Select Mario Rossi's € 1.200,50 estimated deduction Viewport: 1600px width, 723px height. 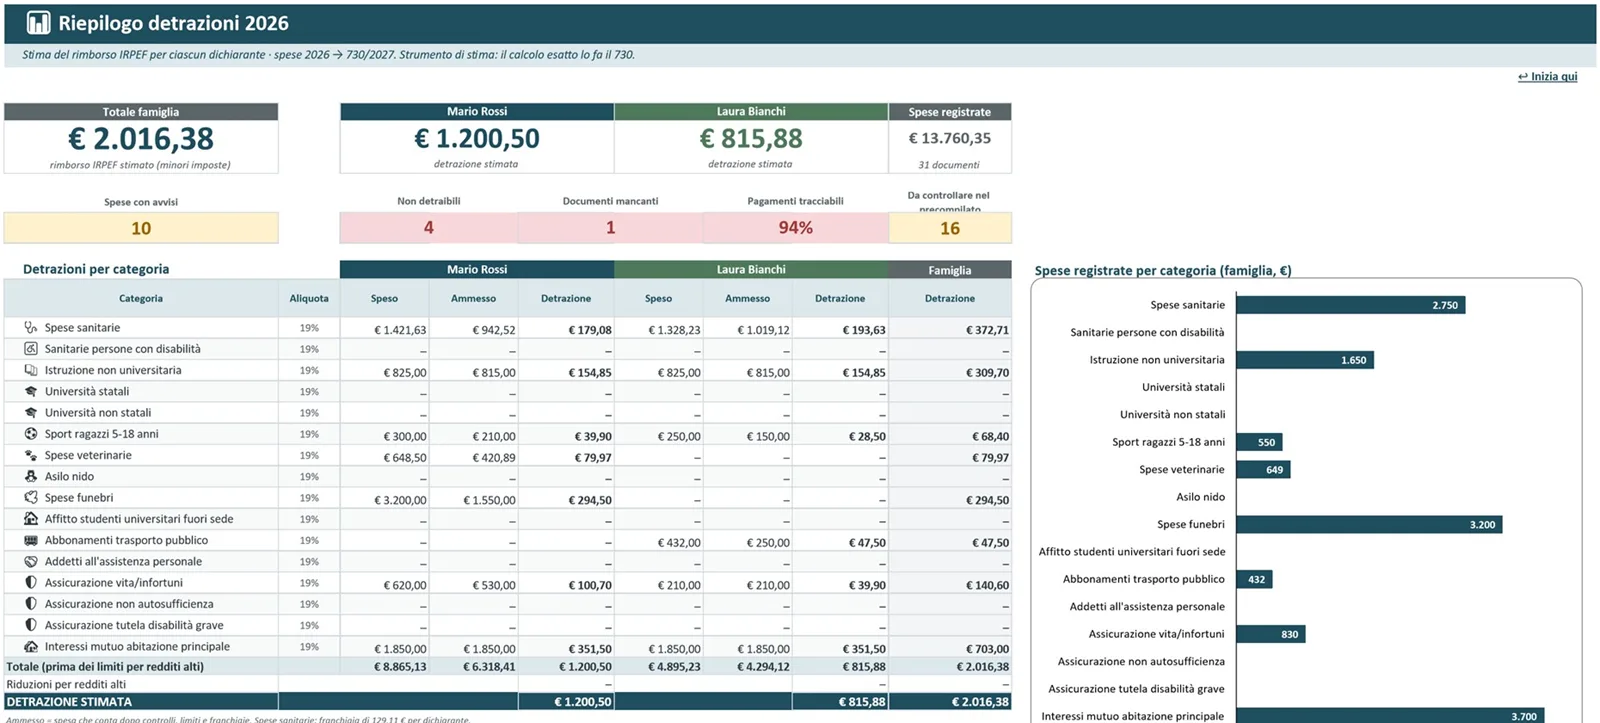pos(477,139)
